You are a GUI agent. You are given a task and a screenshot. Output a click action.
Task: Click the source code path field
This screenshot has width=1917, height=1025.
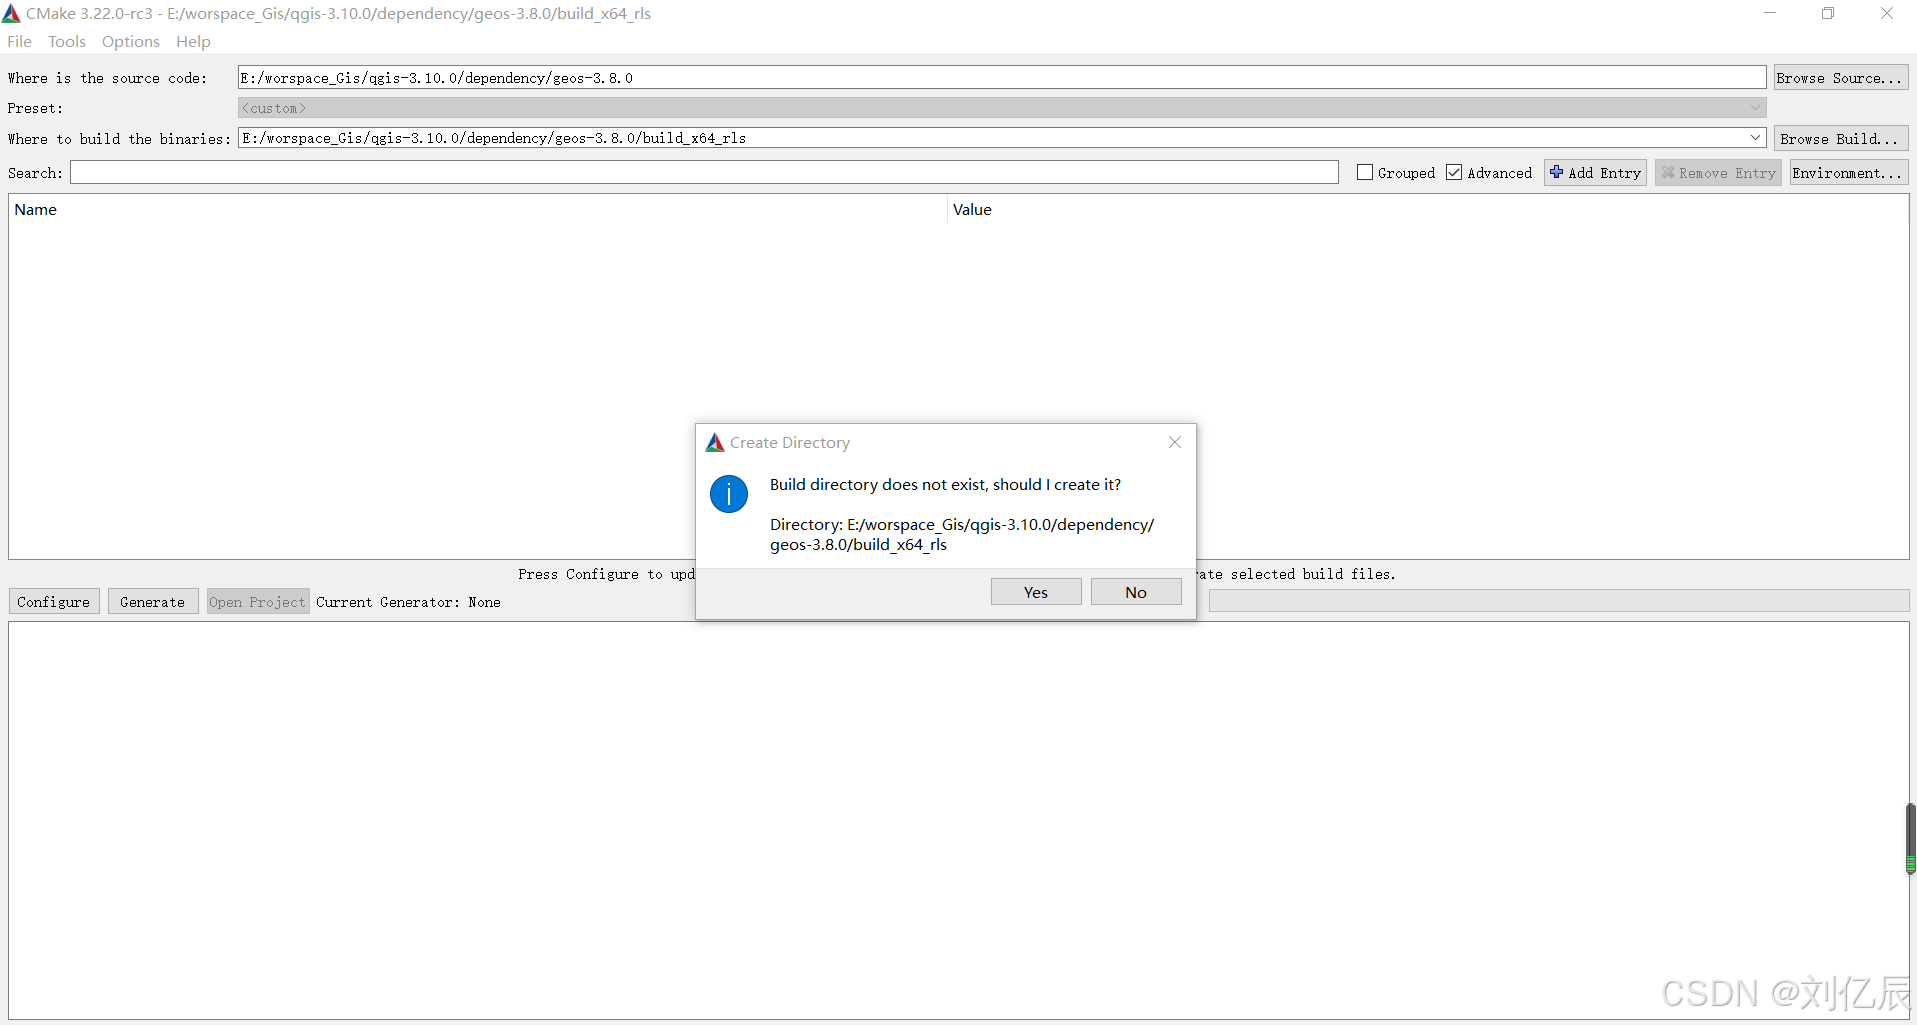click(x=1002, y=77)
